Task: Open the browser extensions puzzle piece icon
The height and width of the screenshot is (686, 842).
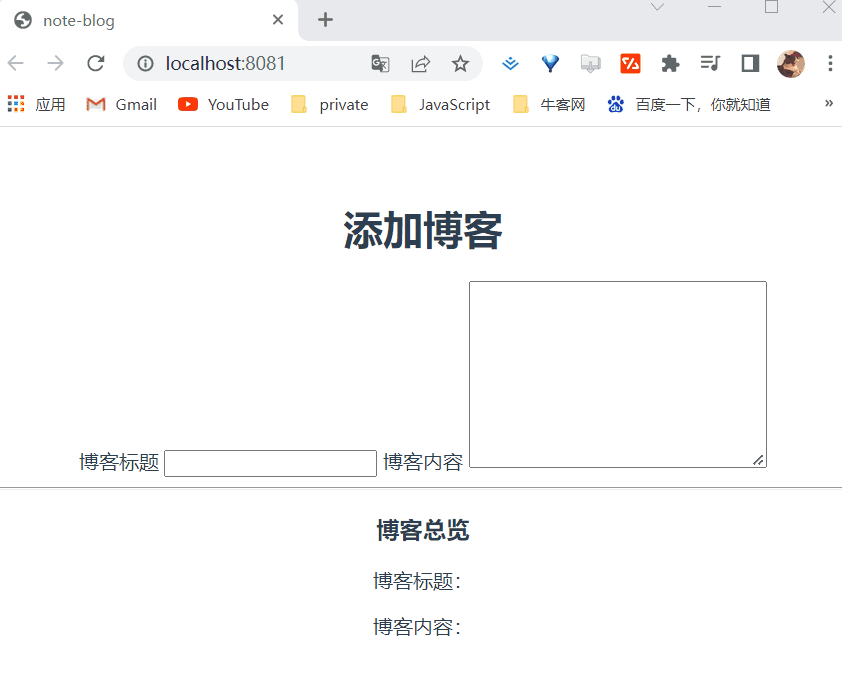Action: 670,63
